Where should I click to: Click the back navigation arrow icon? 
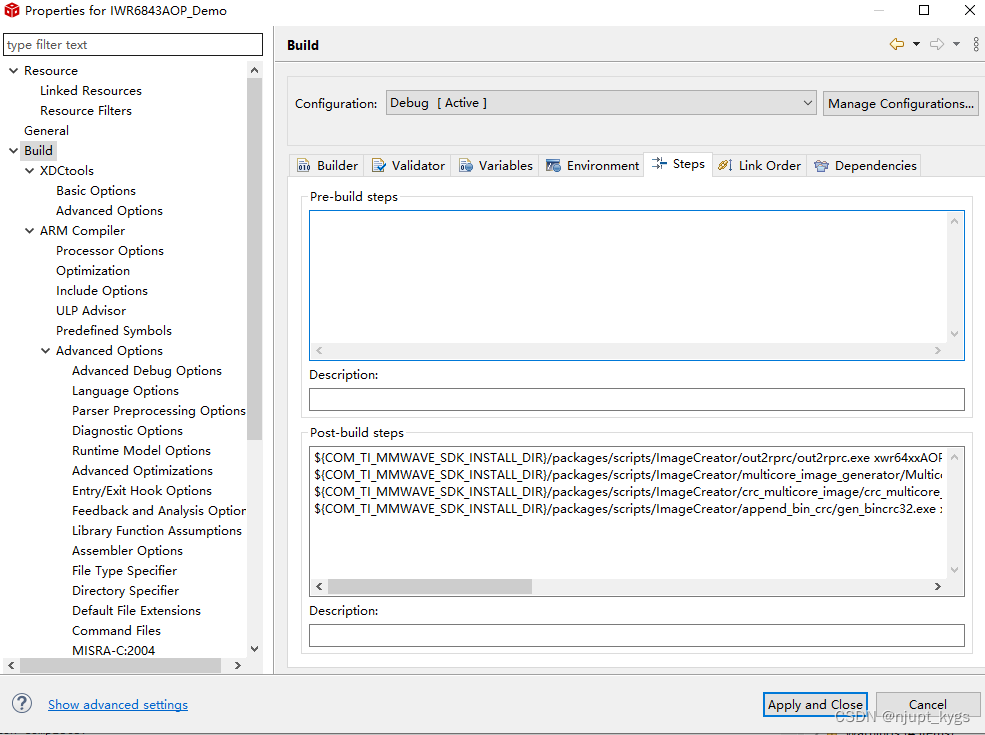[x=896, y=44]
